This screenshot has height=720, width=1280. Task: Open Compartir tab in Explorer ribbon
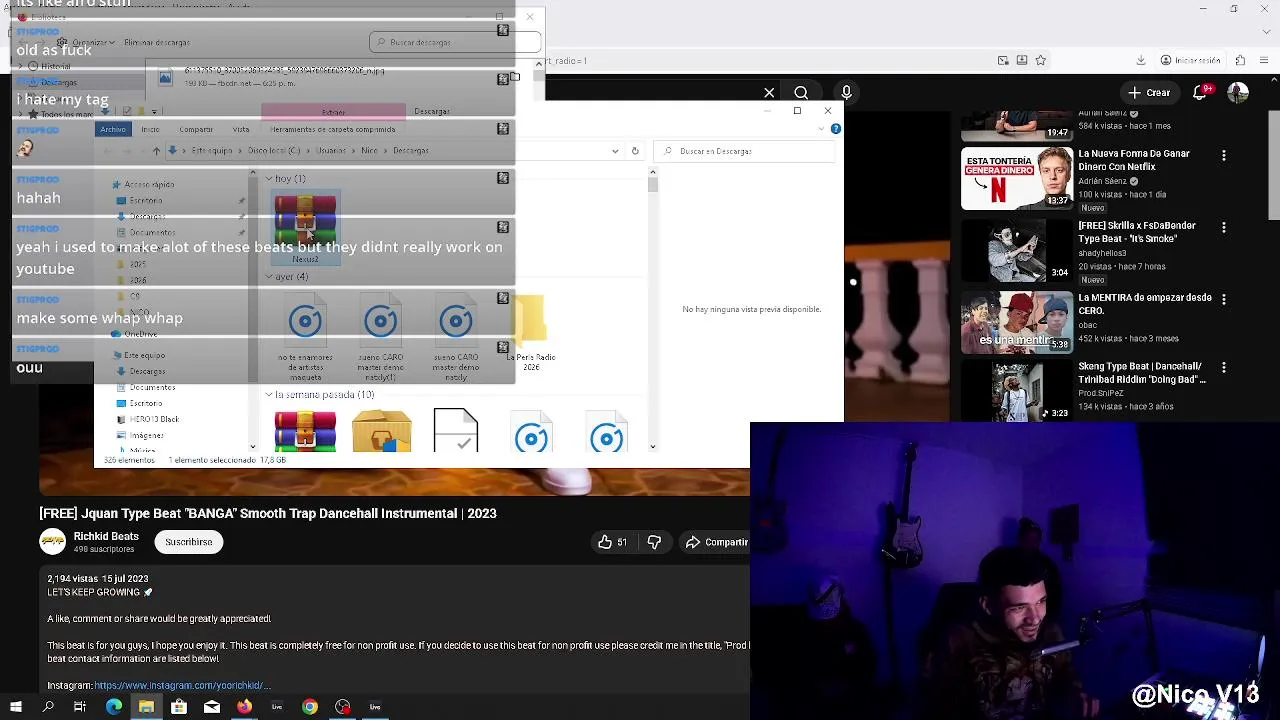point(196,129)
